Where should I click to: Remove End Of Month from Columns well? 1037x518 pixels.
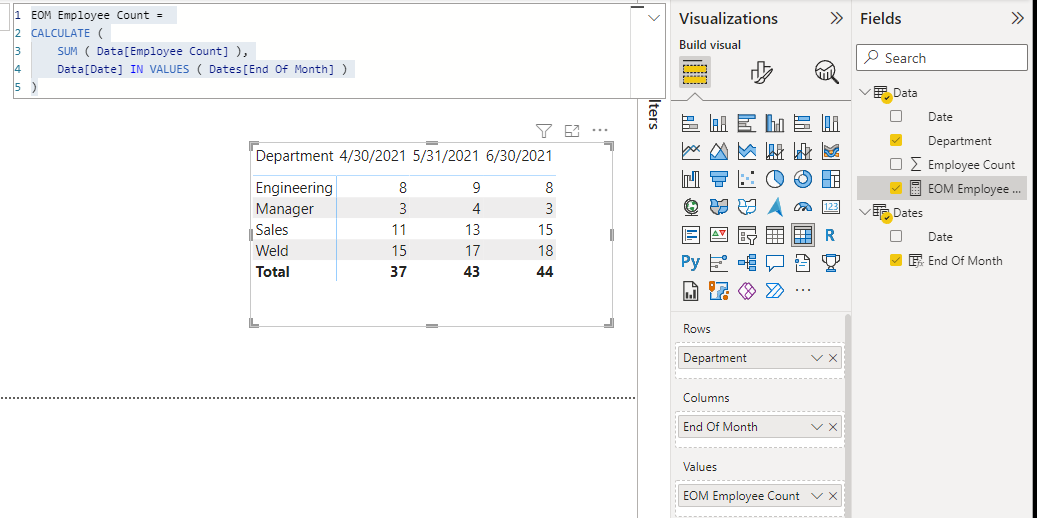tap(833, 427)
